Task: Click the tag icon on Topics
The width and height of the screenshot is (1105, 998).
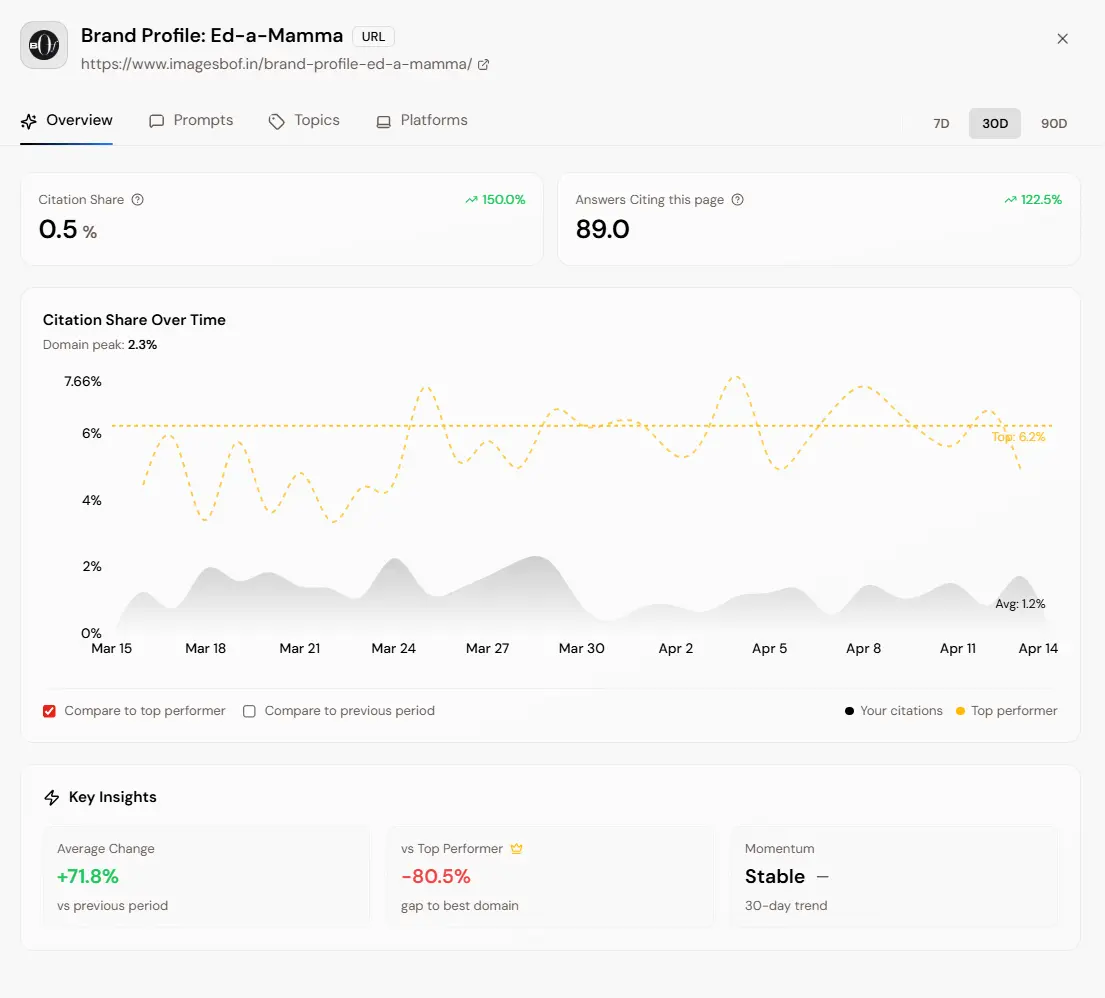Action: point(276,122)
